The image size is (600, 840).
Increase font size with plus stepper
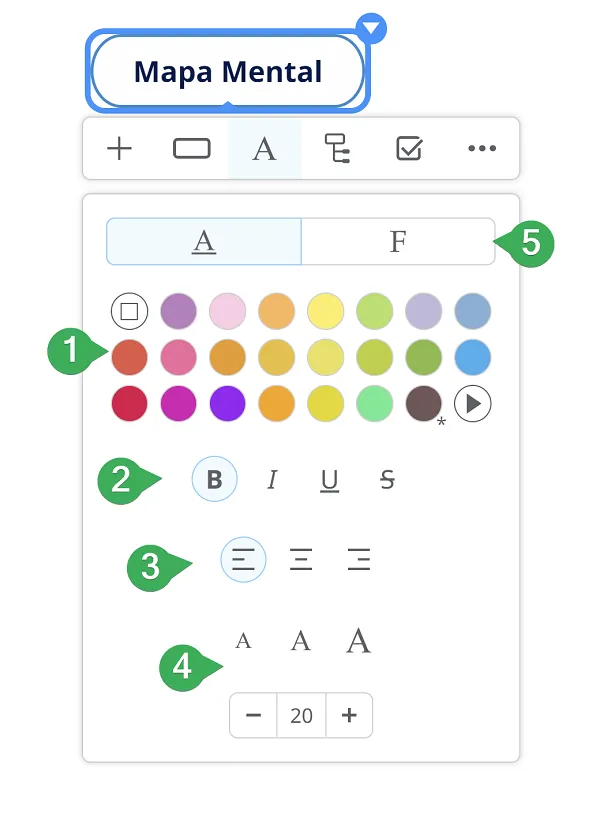tap(349, 715)
